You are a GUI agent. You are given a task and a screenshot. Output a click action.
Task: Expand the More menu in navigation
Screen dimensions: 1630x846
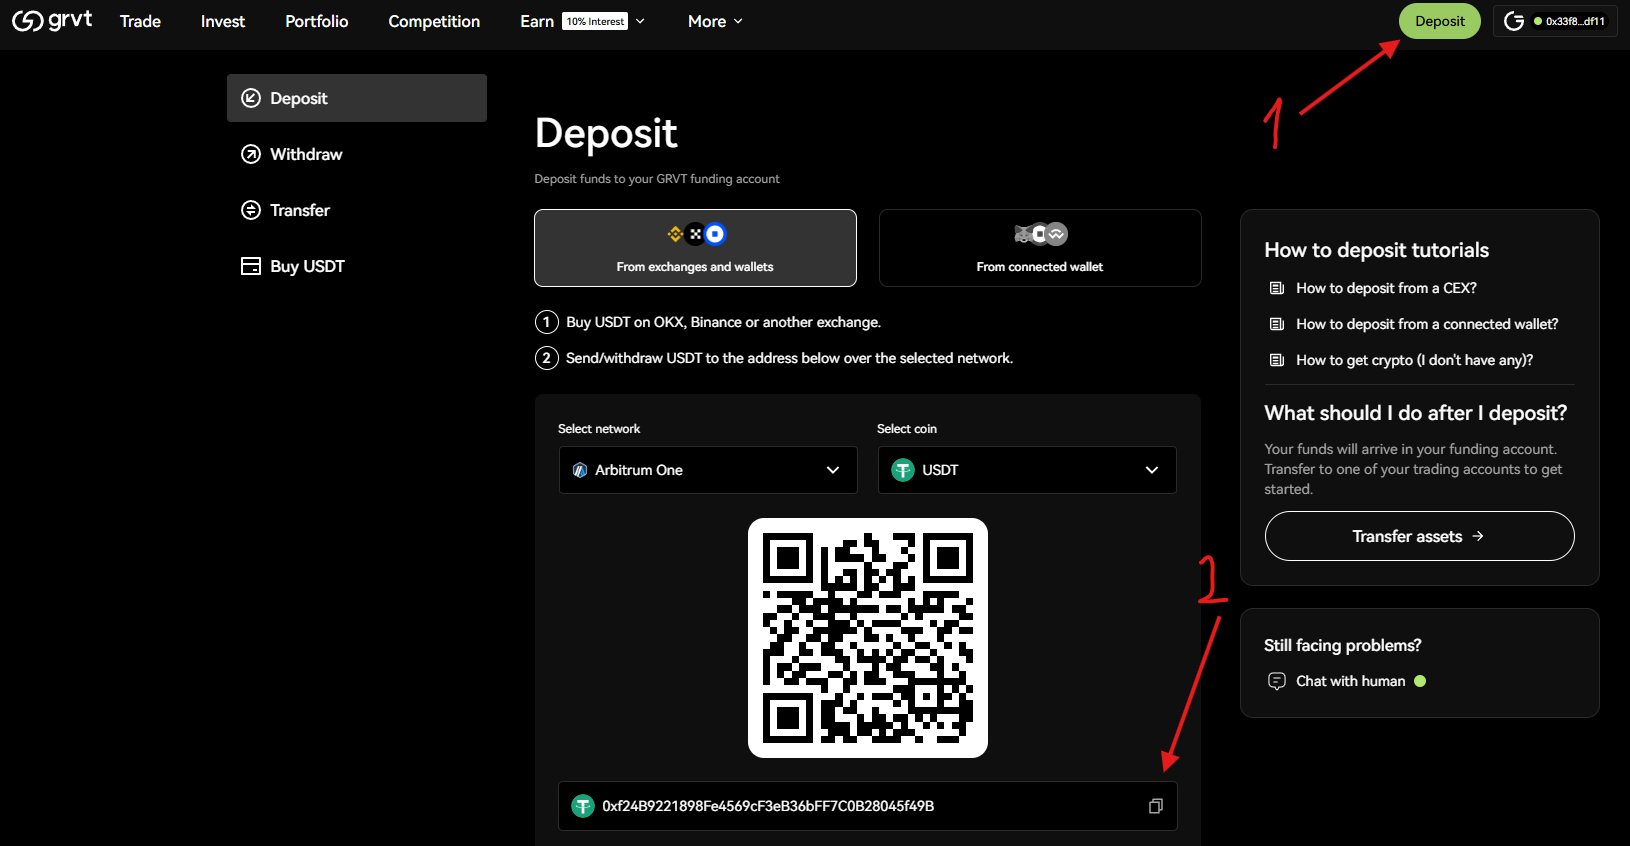715,21
